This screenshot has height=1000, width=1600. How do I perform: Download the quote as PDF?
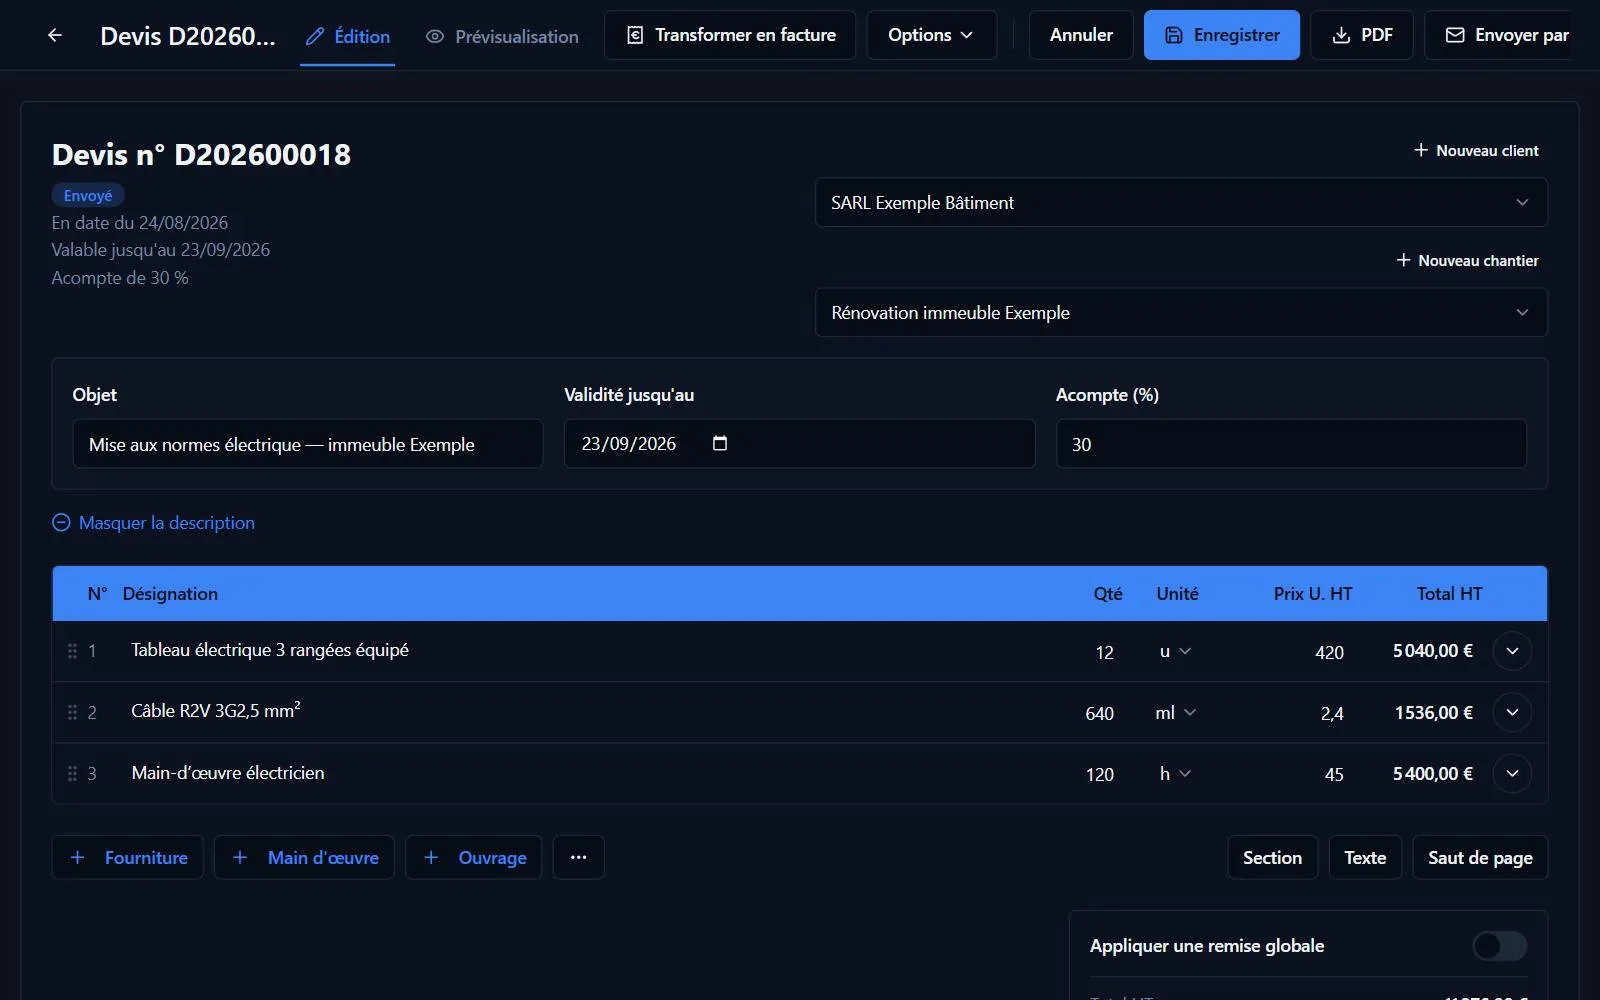point(1362,35)
